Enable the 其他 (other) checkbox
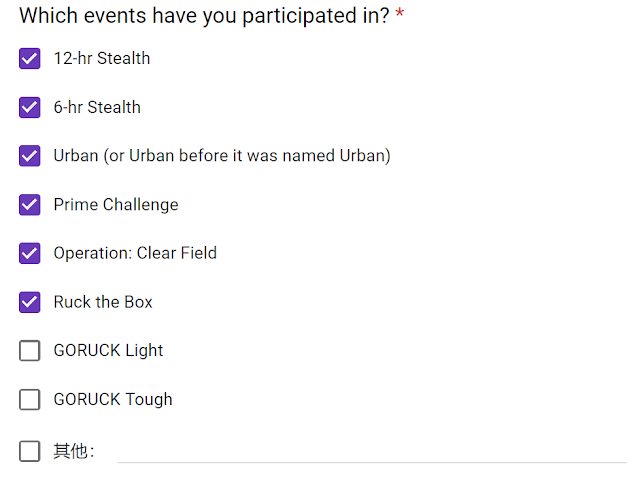Viewport: 640px width, 479px height. [29, 451]
